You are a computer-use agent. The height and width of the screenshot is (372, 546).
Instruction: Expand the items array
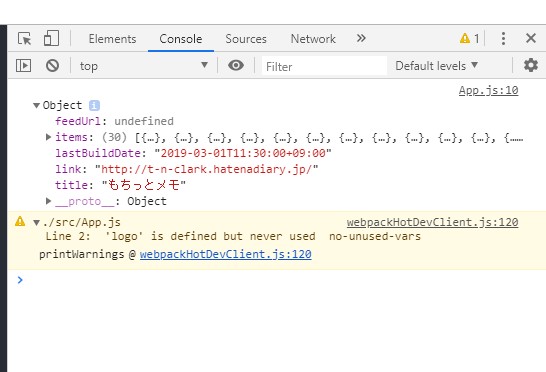(x=49, y=137)
